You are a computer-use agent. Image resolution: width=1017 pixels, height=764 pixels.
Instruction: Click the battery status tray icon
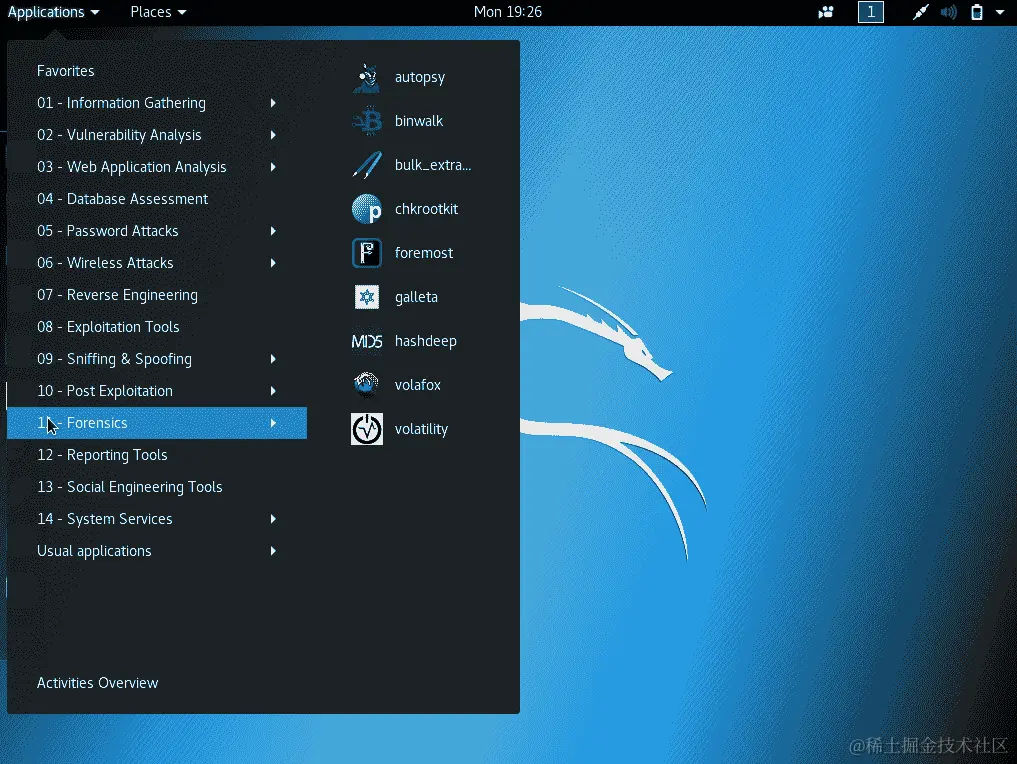click(x=976, y=12)
